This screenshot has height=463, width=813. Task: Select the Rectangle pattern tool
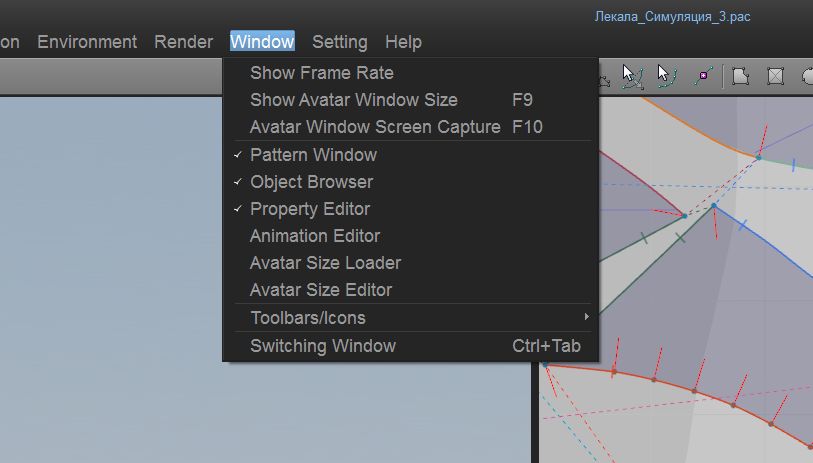click(774, 76)
